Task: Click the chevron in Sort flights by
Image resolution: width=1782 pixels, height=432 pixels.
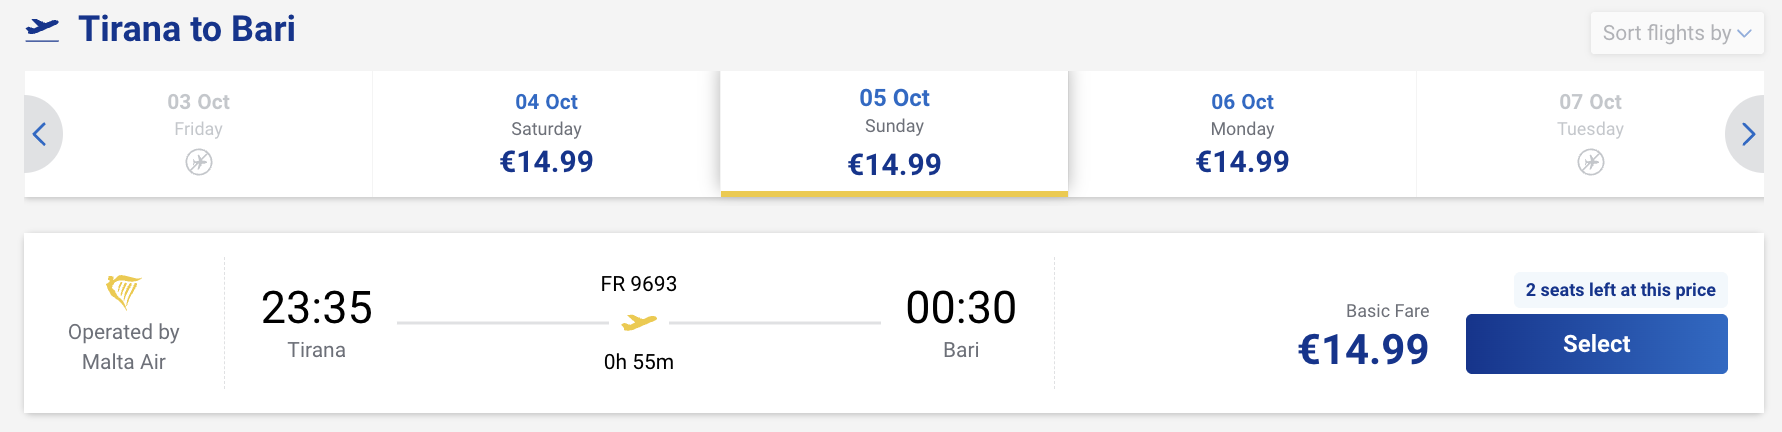Action: coord(1744,34)
